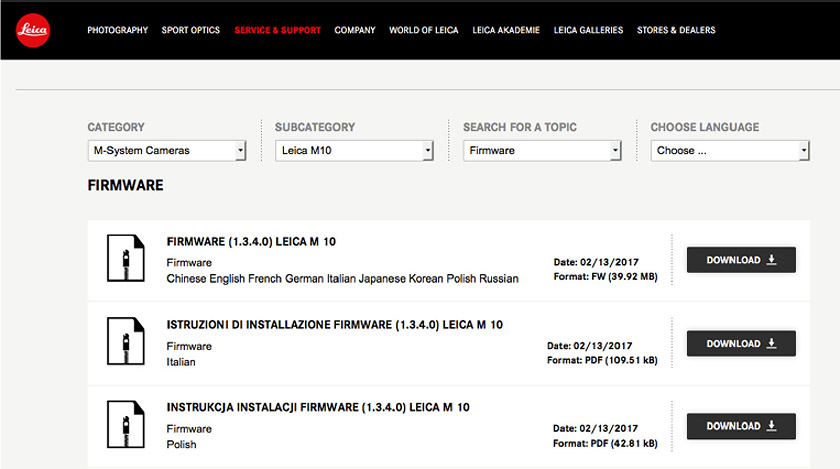Open Service & Support menu
840x469 pixels.
point(278,30)
